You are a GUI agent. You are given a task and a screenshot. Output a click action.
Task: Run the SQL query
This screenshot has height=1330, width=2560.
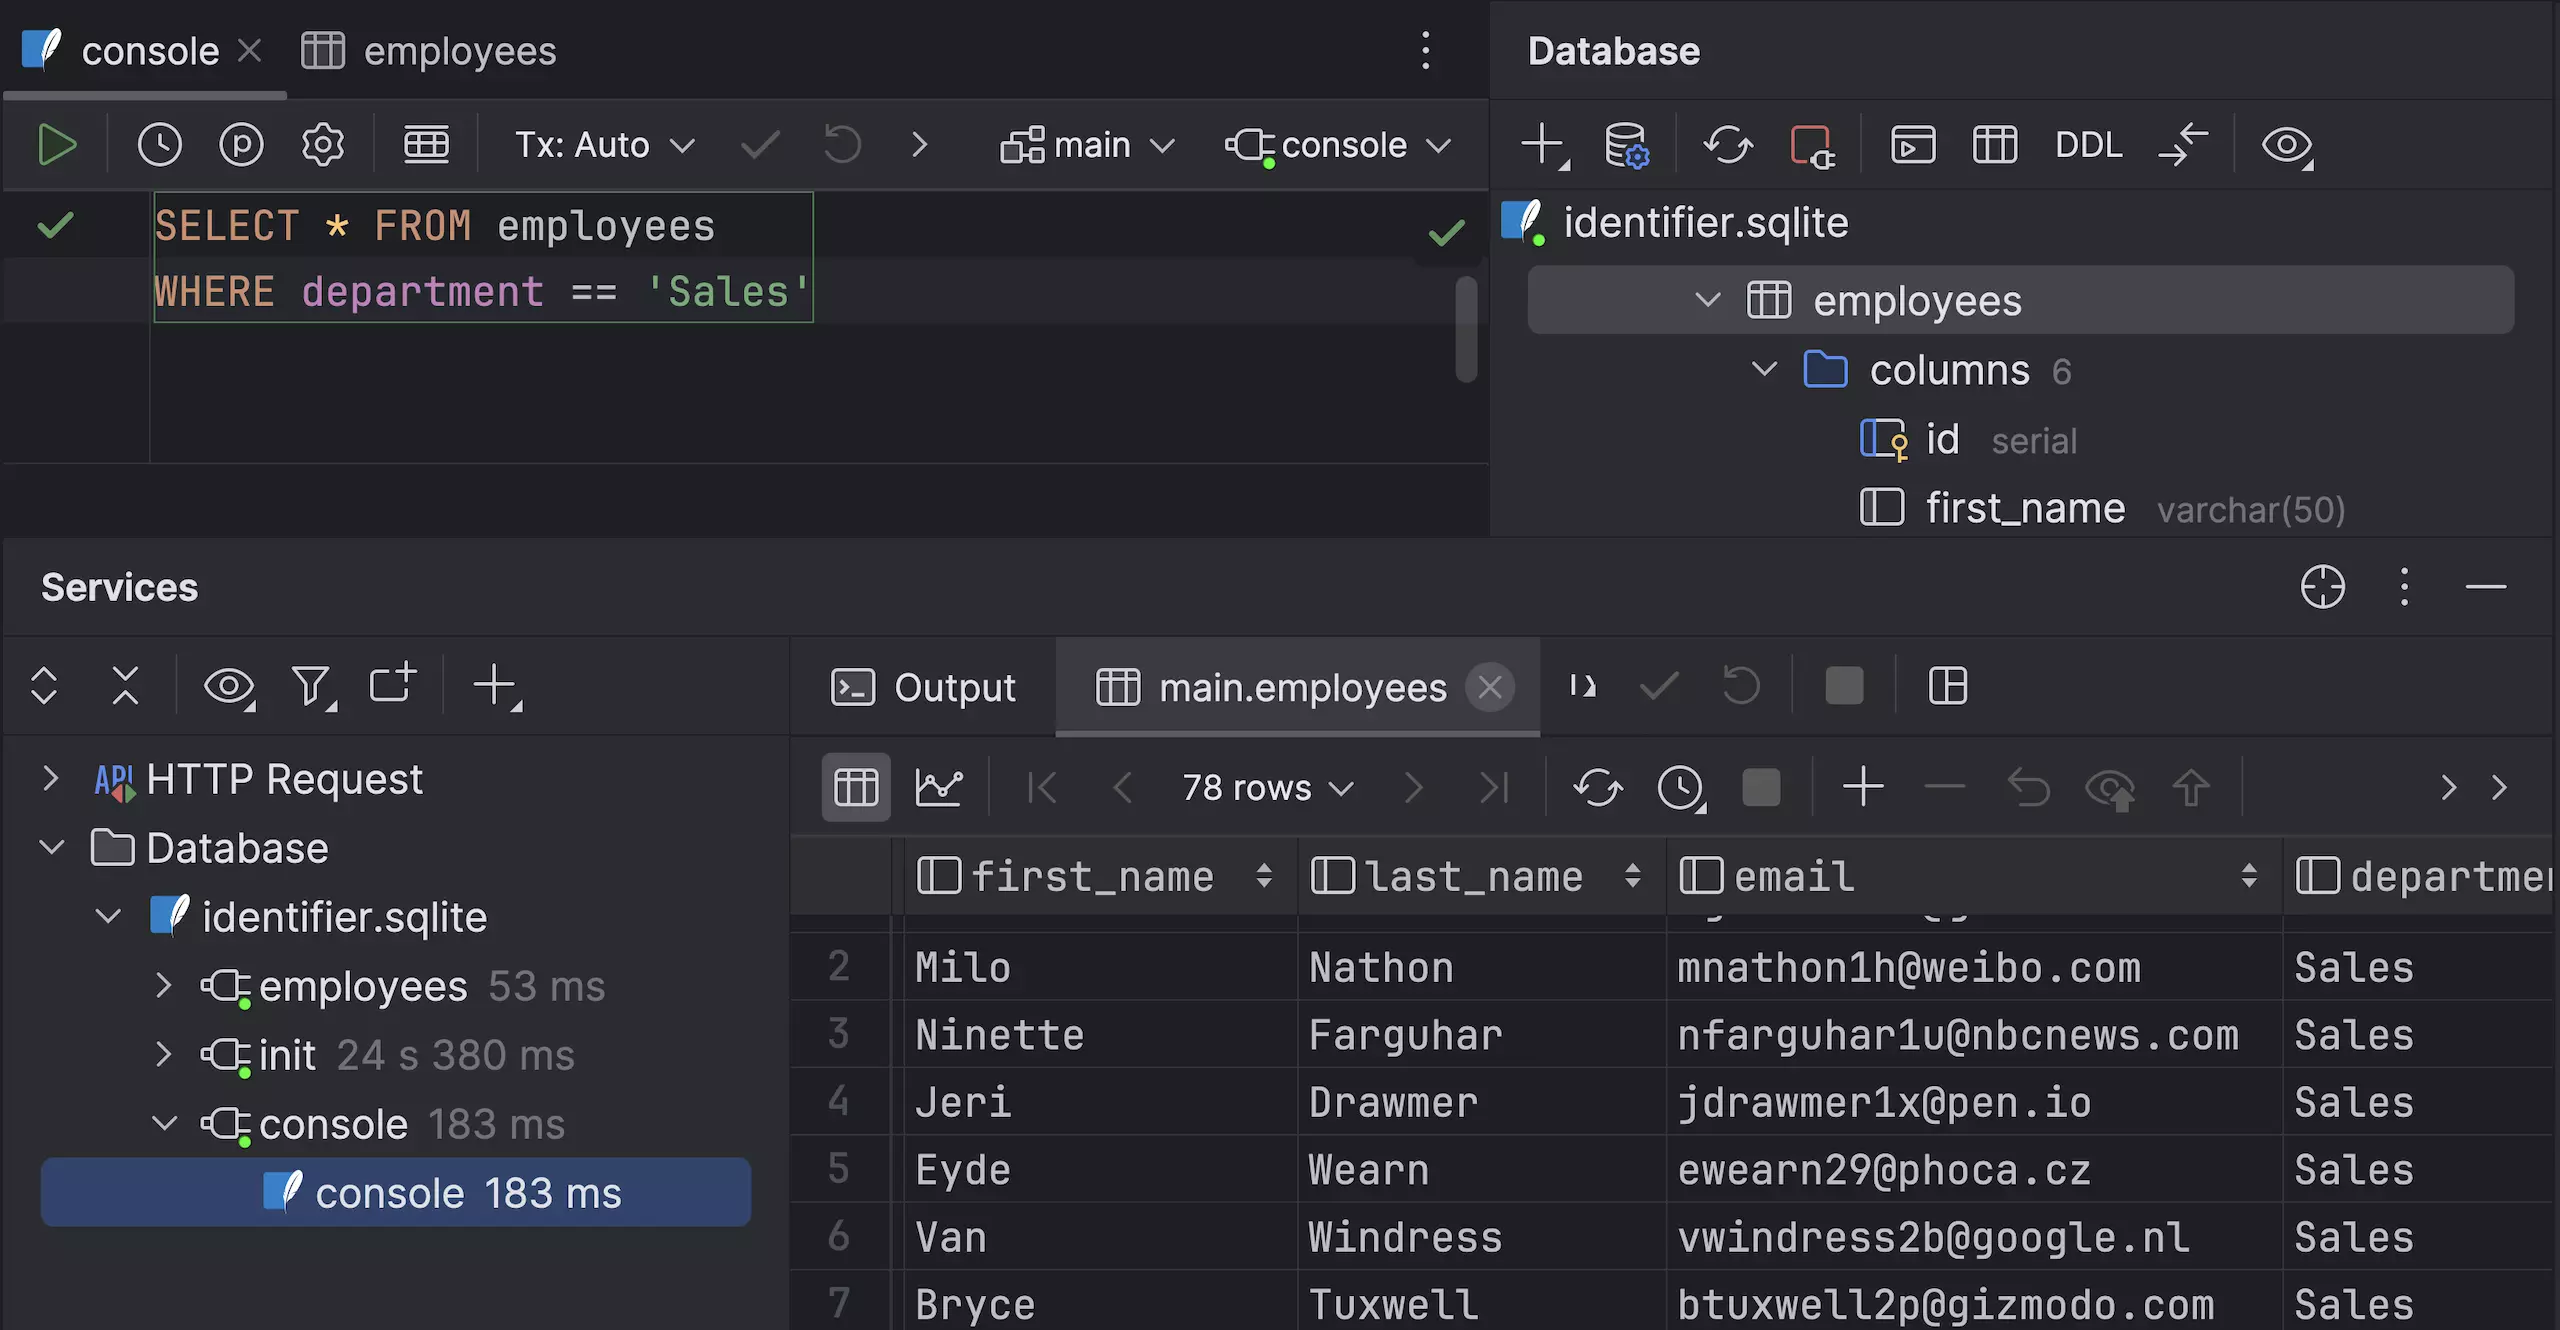coord(57,144)
